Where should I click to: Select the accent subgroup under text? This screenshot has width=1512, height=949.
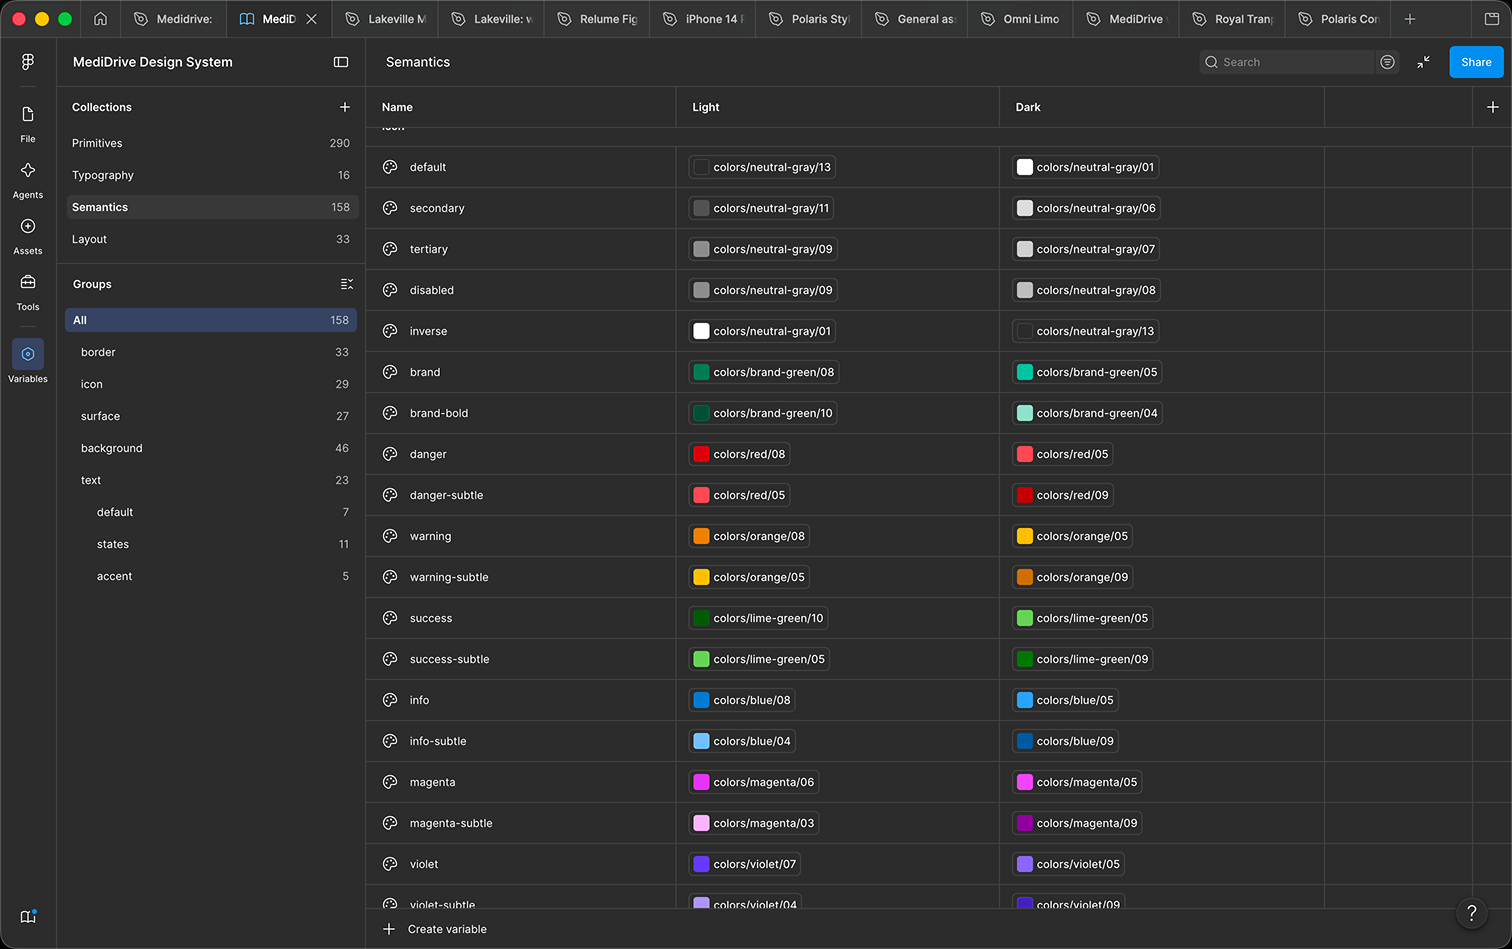pyautogui.click(x=211, y=576)
